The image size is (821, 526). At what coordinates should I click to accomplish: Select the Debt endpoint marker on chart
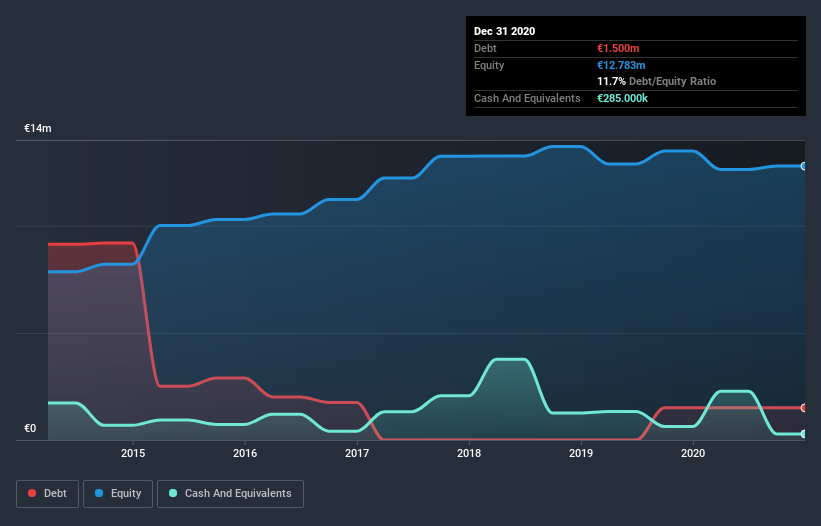click(804, 408)
